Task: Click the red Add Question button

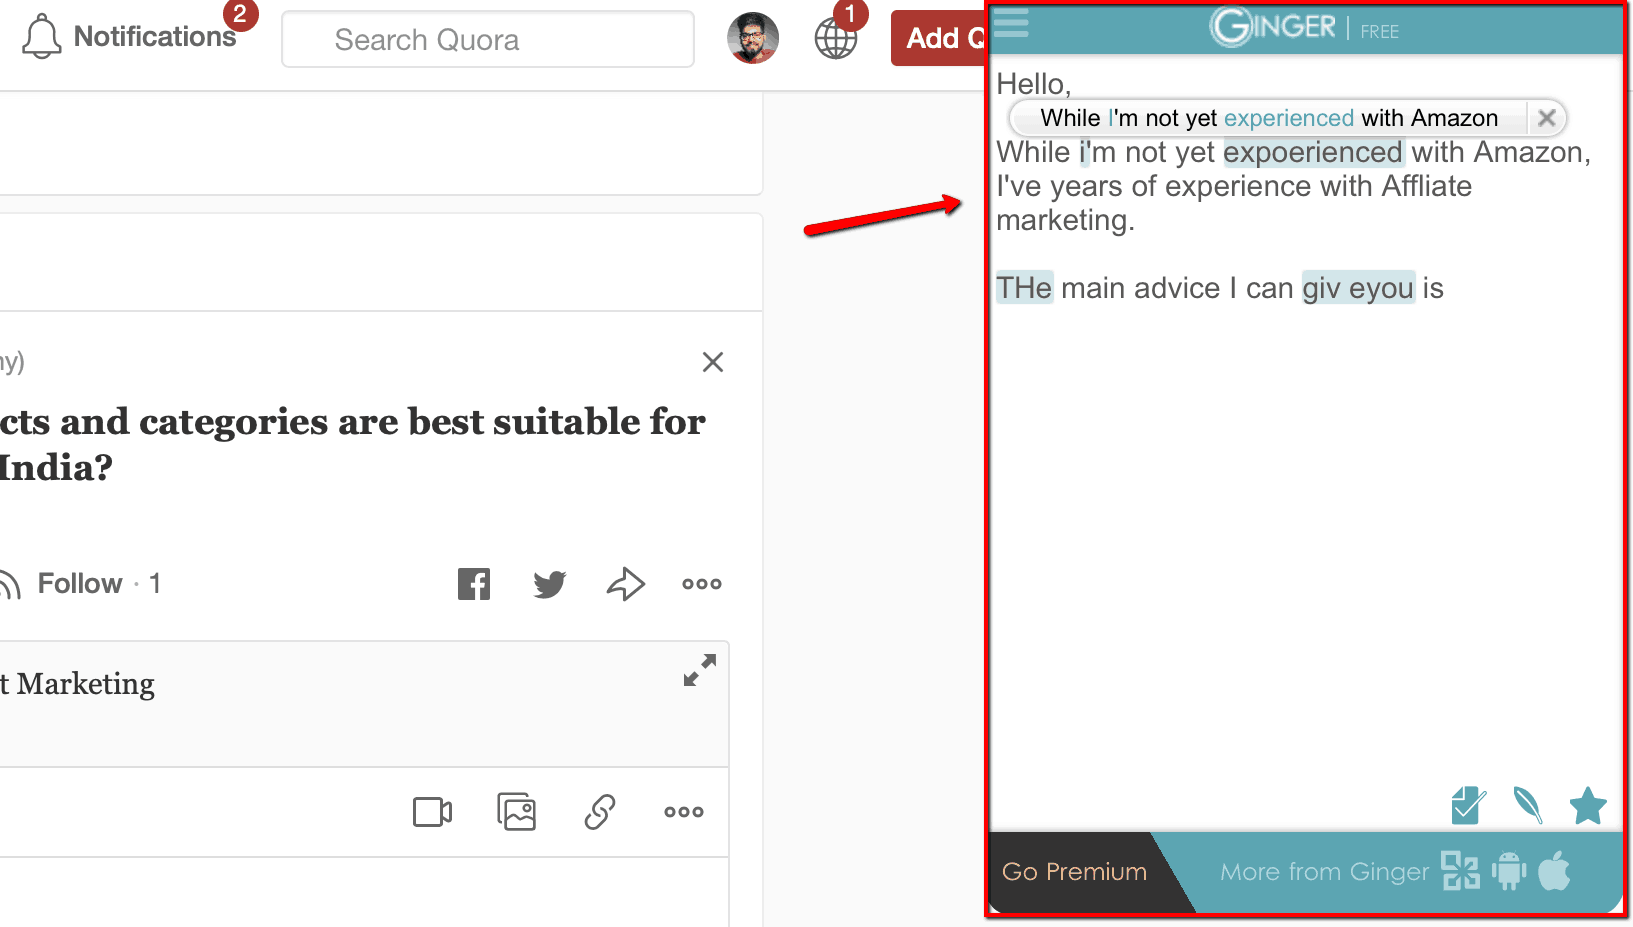Action: pyautogui.click(x=938, y=38)
